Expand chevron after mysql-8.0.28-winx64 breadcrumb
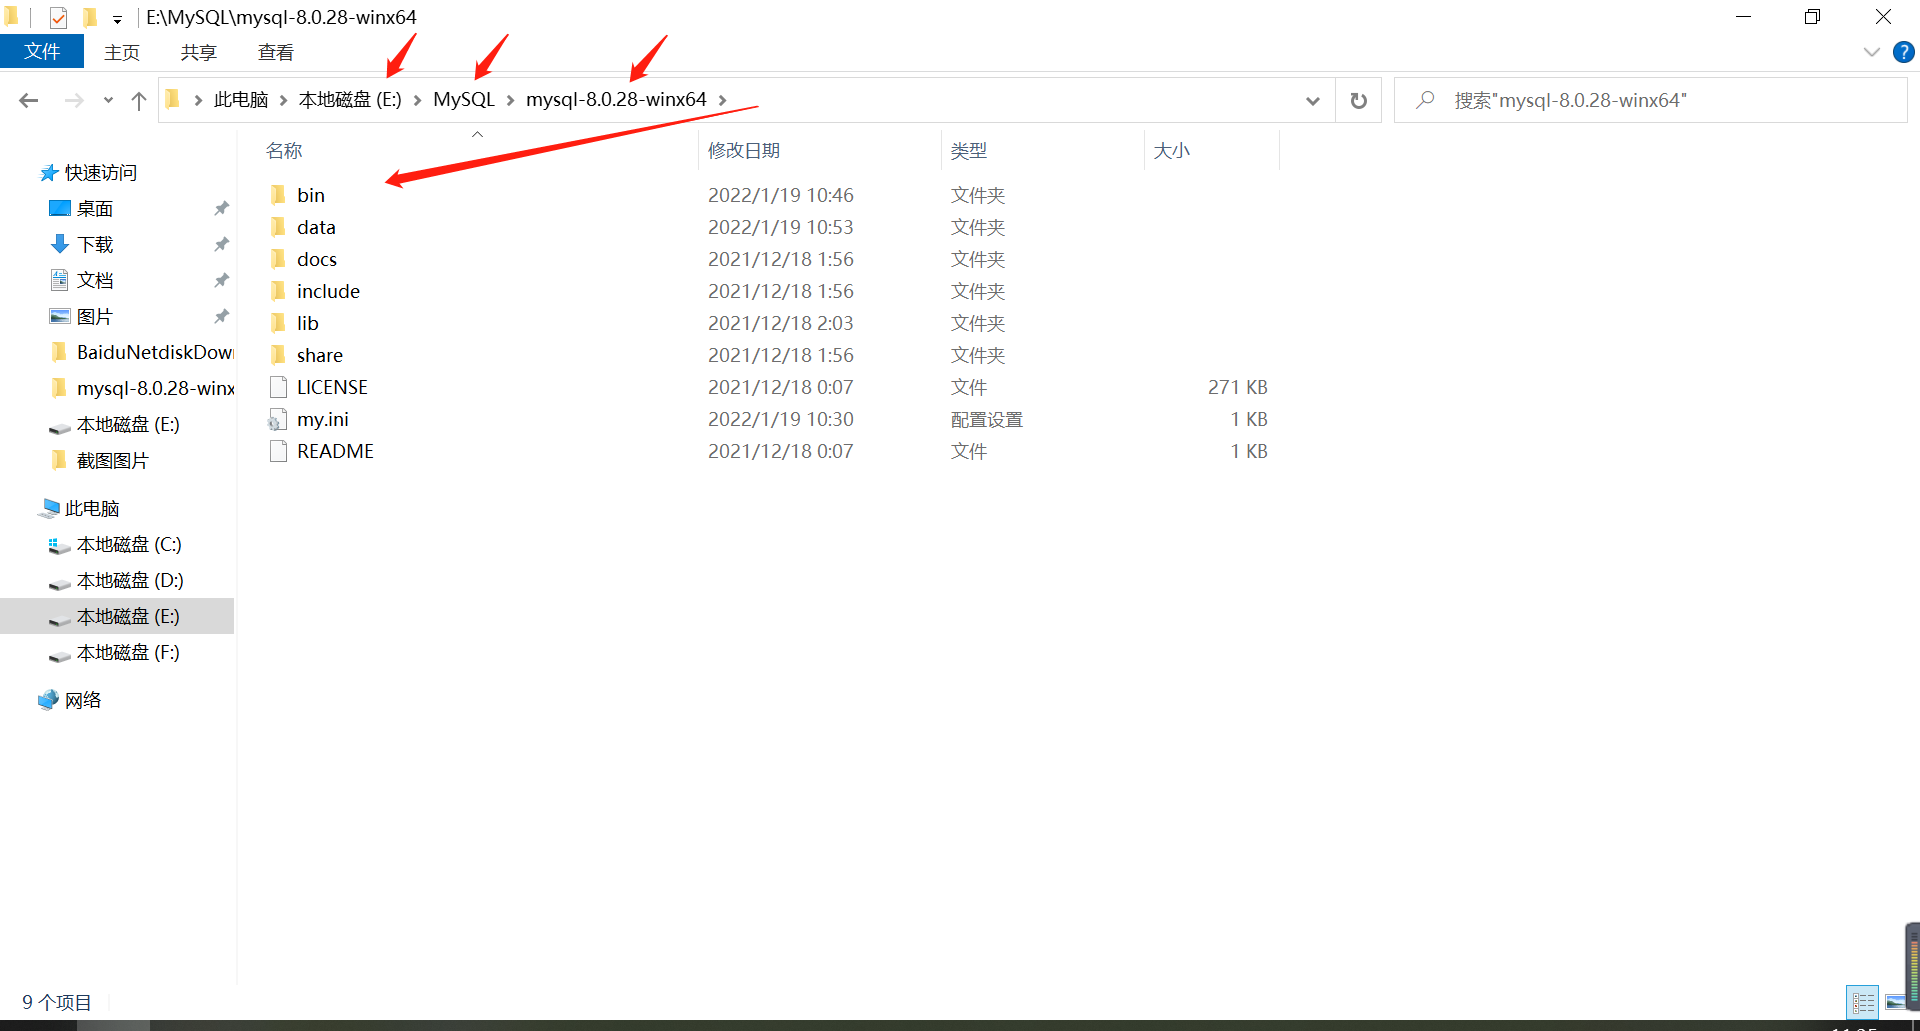The height and width of the screenshot is (1031, 1920). (722, 100)
